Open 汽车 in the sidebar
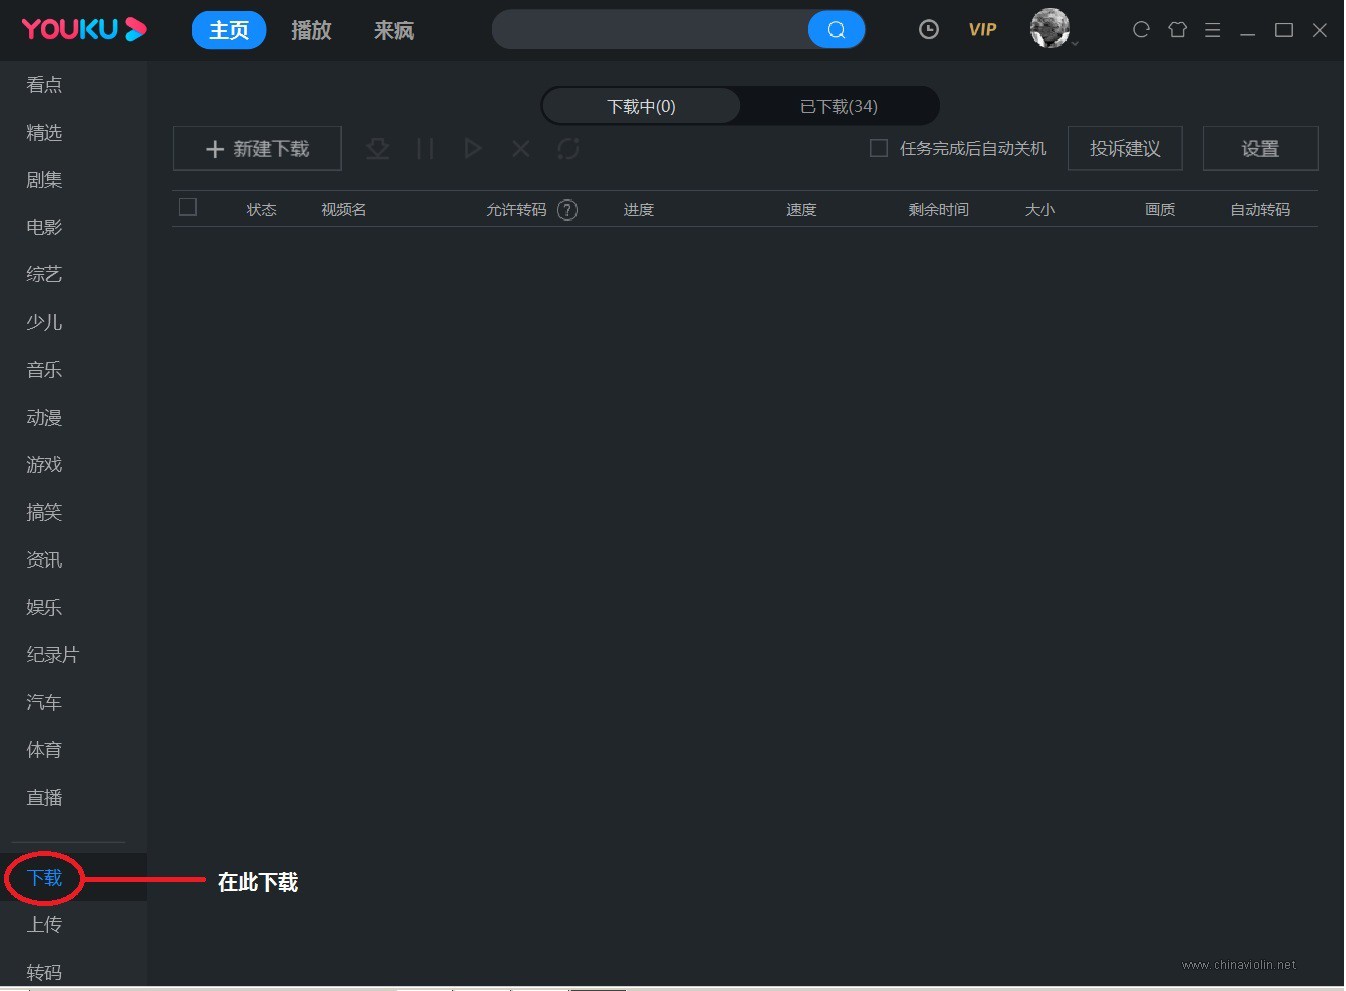Screen dimensions: 1346x991 44,702
